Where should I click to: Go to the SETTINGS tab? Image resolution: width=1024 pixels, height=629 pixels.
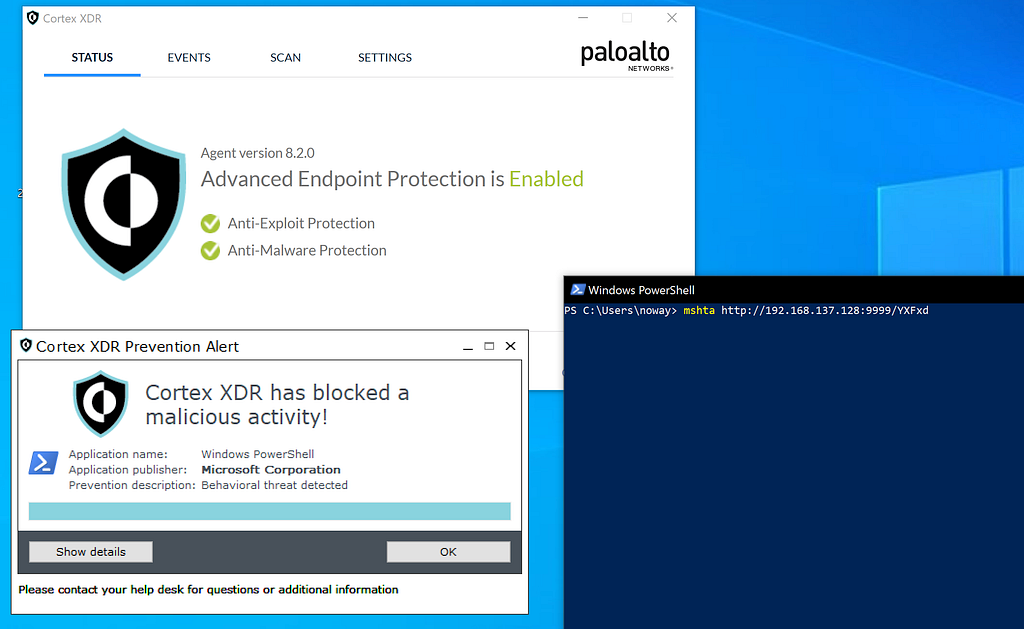(x=385, y=57)
